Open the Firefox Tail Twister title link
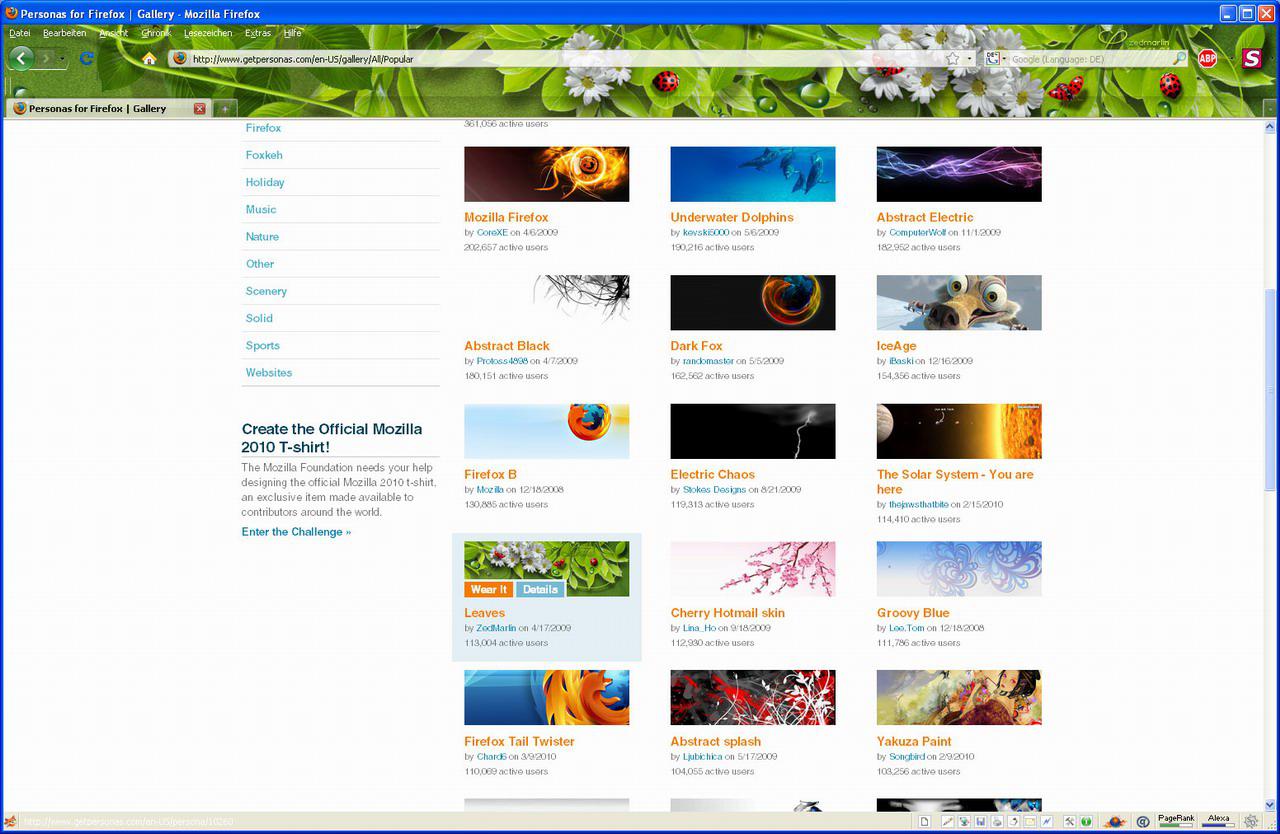Image resolution: width=1280 pixels, height=834 pixels. point(519,741)
